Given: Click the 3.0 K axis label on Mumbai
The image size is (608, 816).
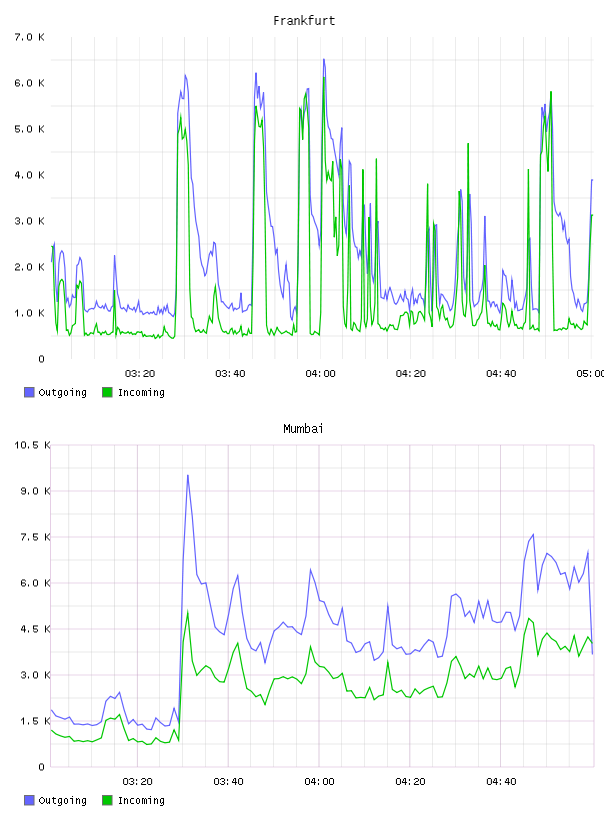Looking at the screenshot, I should pyautogui.click(x=35, y=675).
